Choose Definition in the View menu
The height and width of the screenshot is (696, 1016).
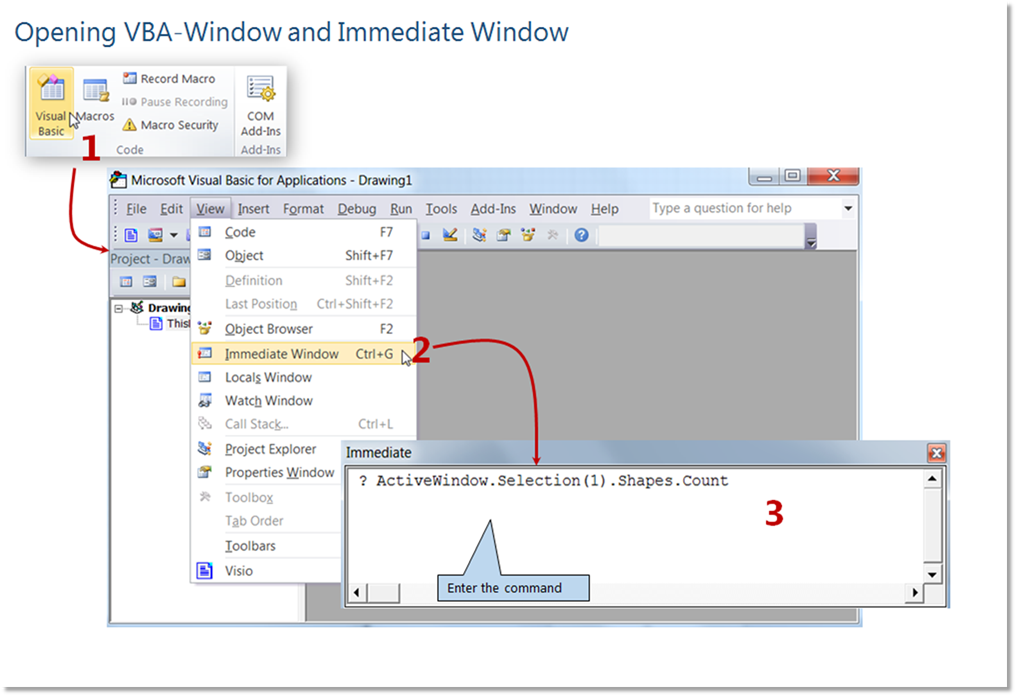[x=303, y=281]
